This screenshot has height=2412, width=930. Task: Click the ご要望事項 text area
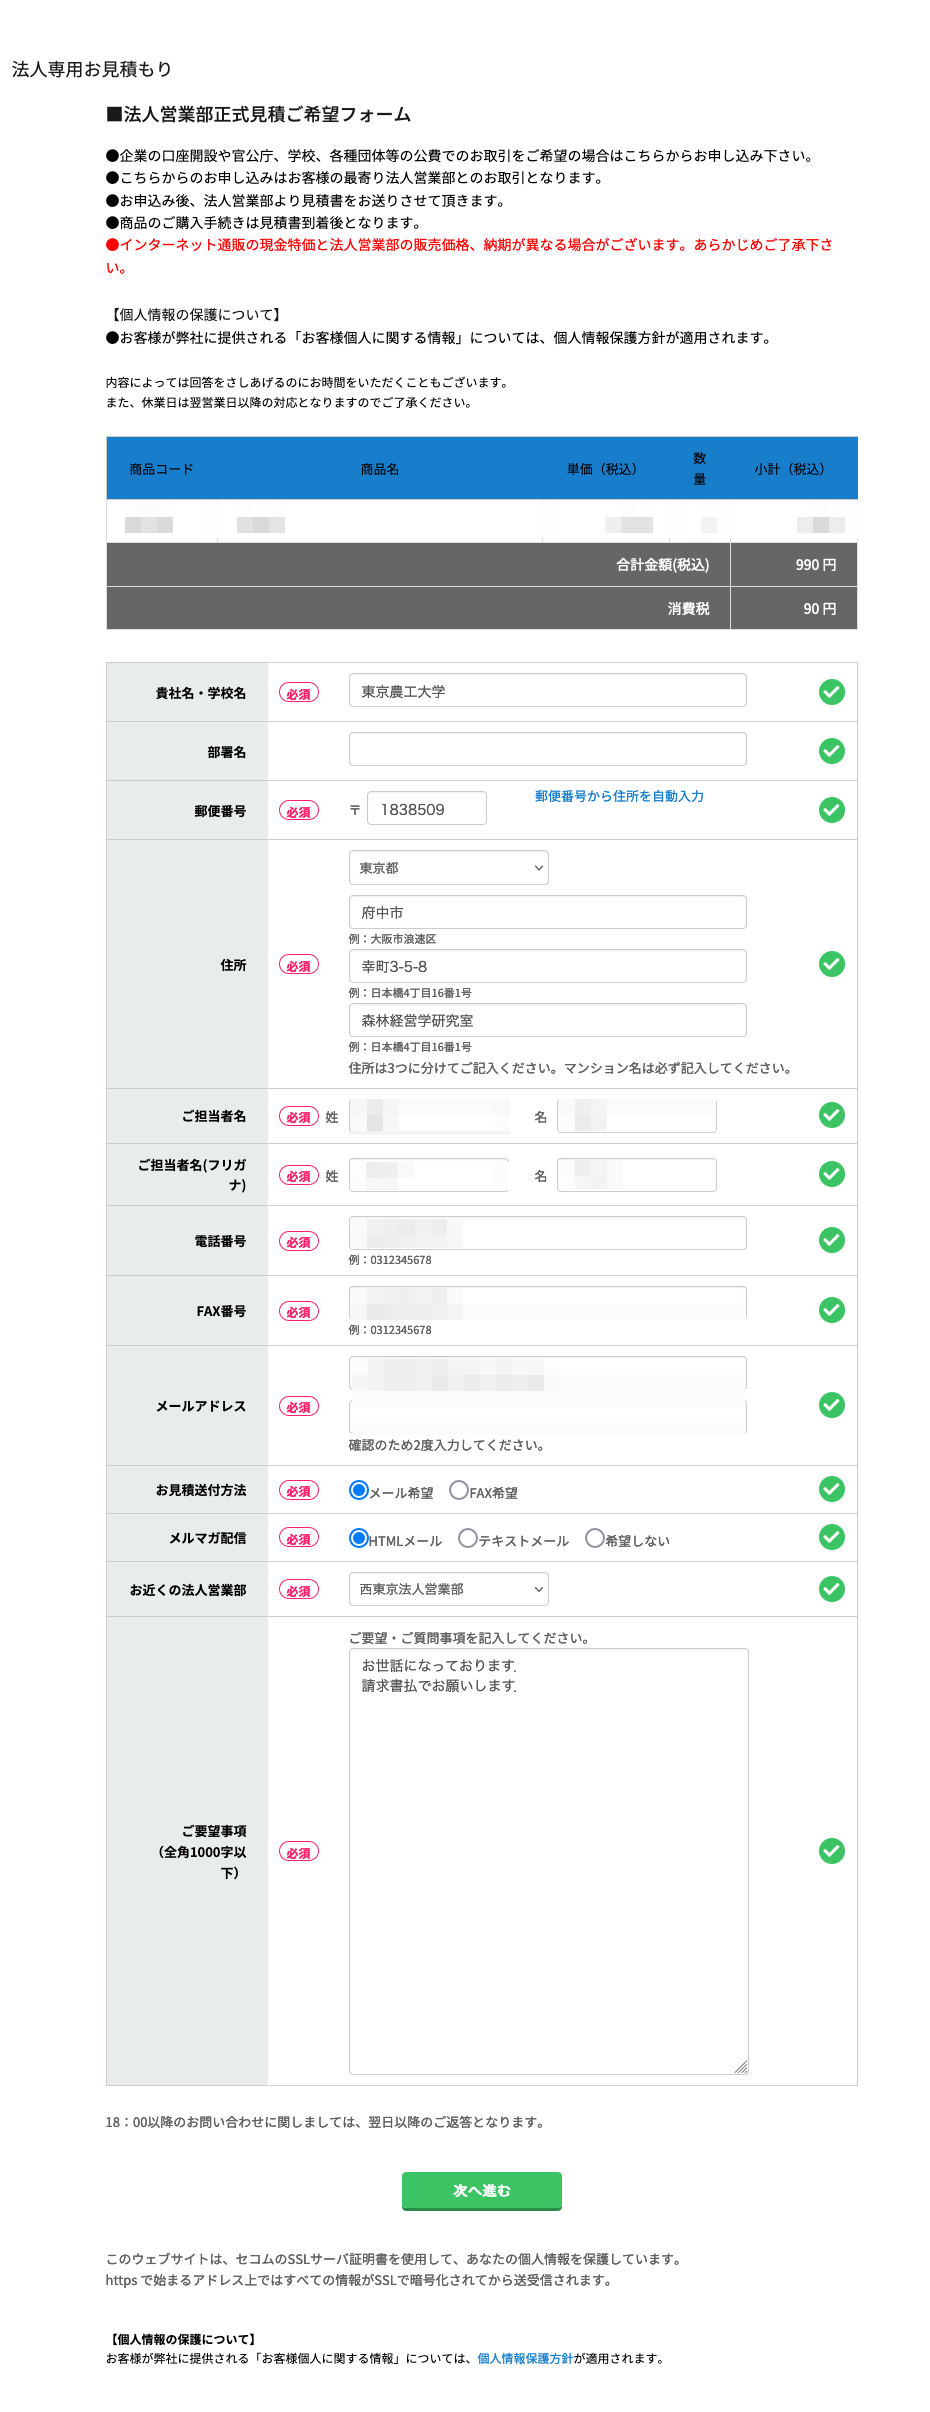click(548, 1860)
